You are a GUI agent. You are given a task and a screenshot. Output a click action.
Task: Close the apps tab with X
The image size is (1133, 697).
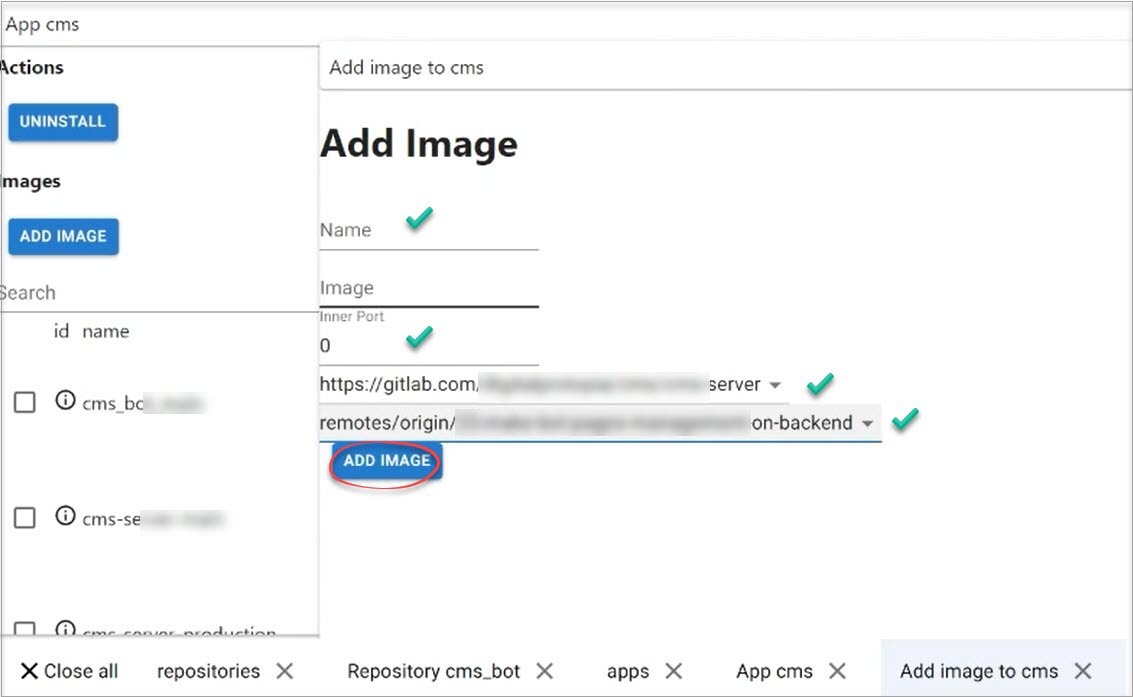(x=673, y=671)
